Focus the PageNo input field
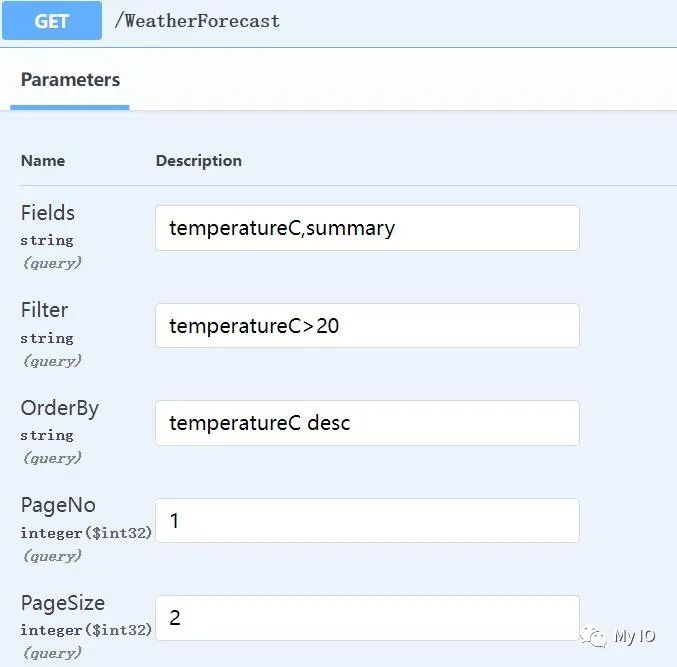Screen dimensions: 677x667 click(x=367, y=520)
